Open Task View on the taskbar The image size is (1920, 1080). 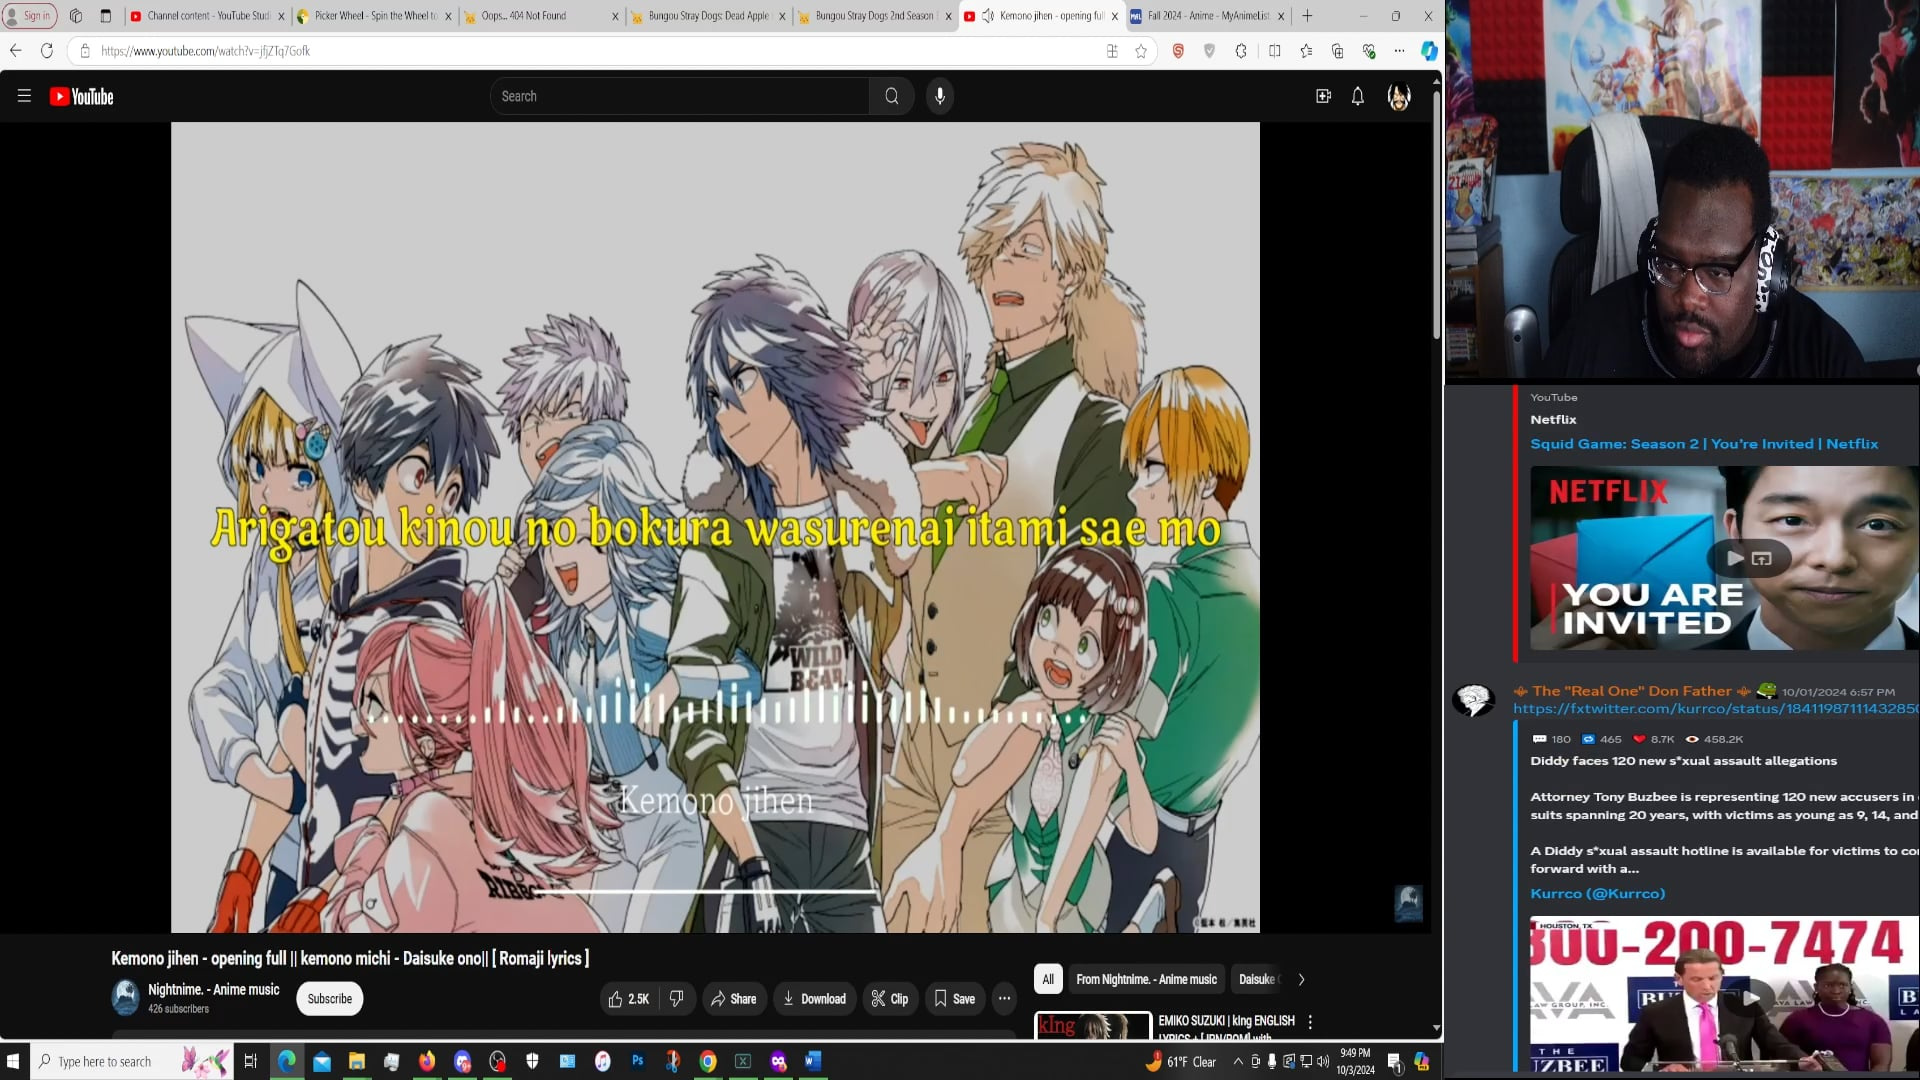click(x=251, y=1061)
